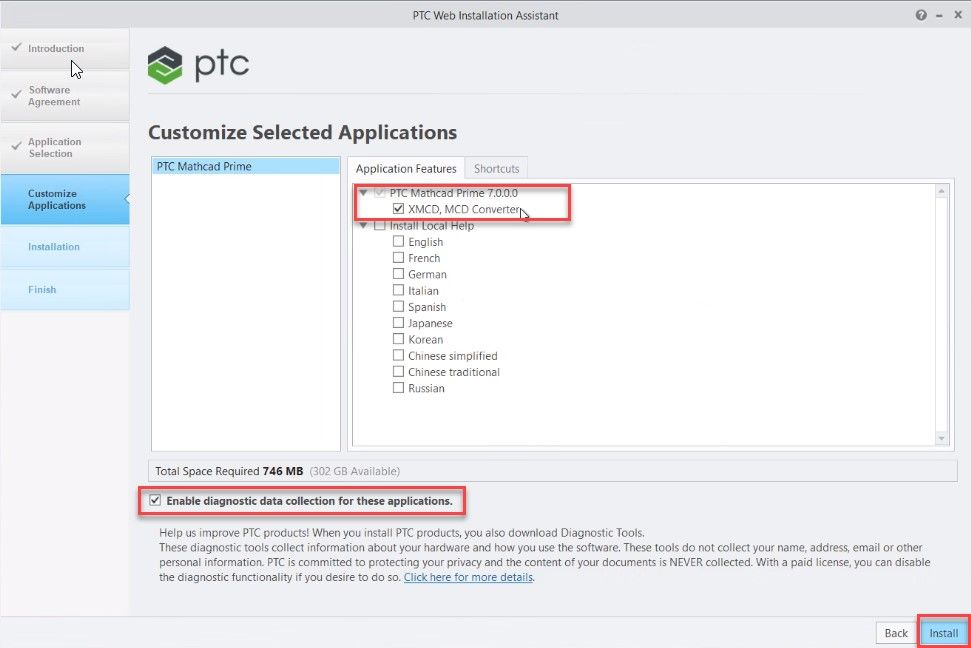Click the Install button
The image size is (971, 648).
pyautogui.click(x=943, y=633)
